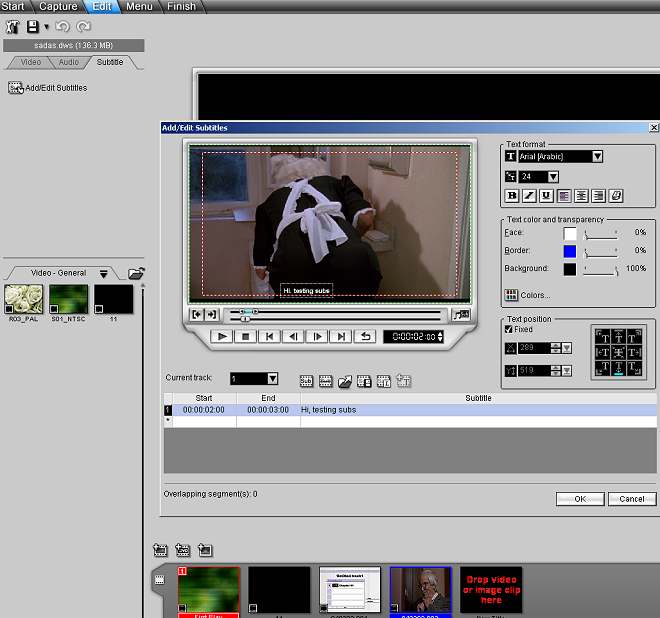Click the Background transparency slider

(600, 270)
